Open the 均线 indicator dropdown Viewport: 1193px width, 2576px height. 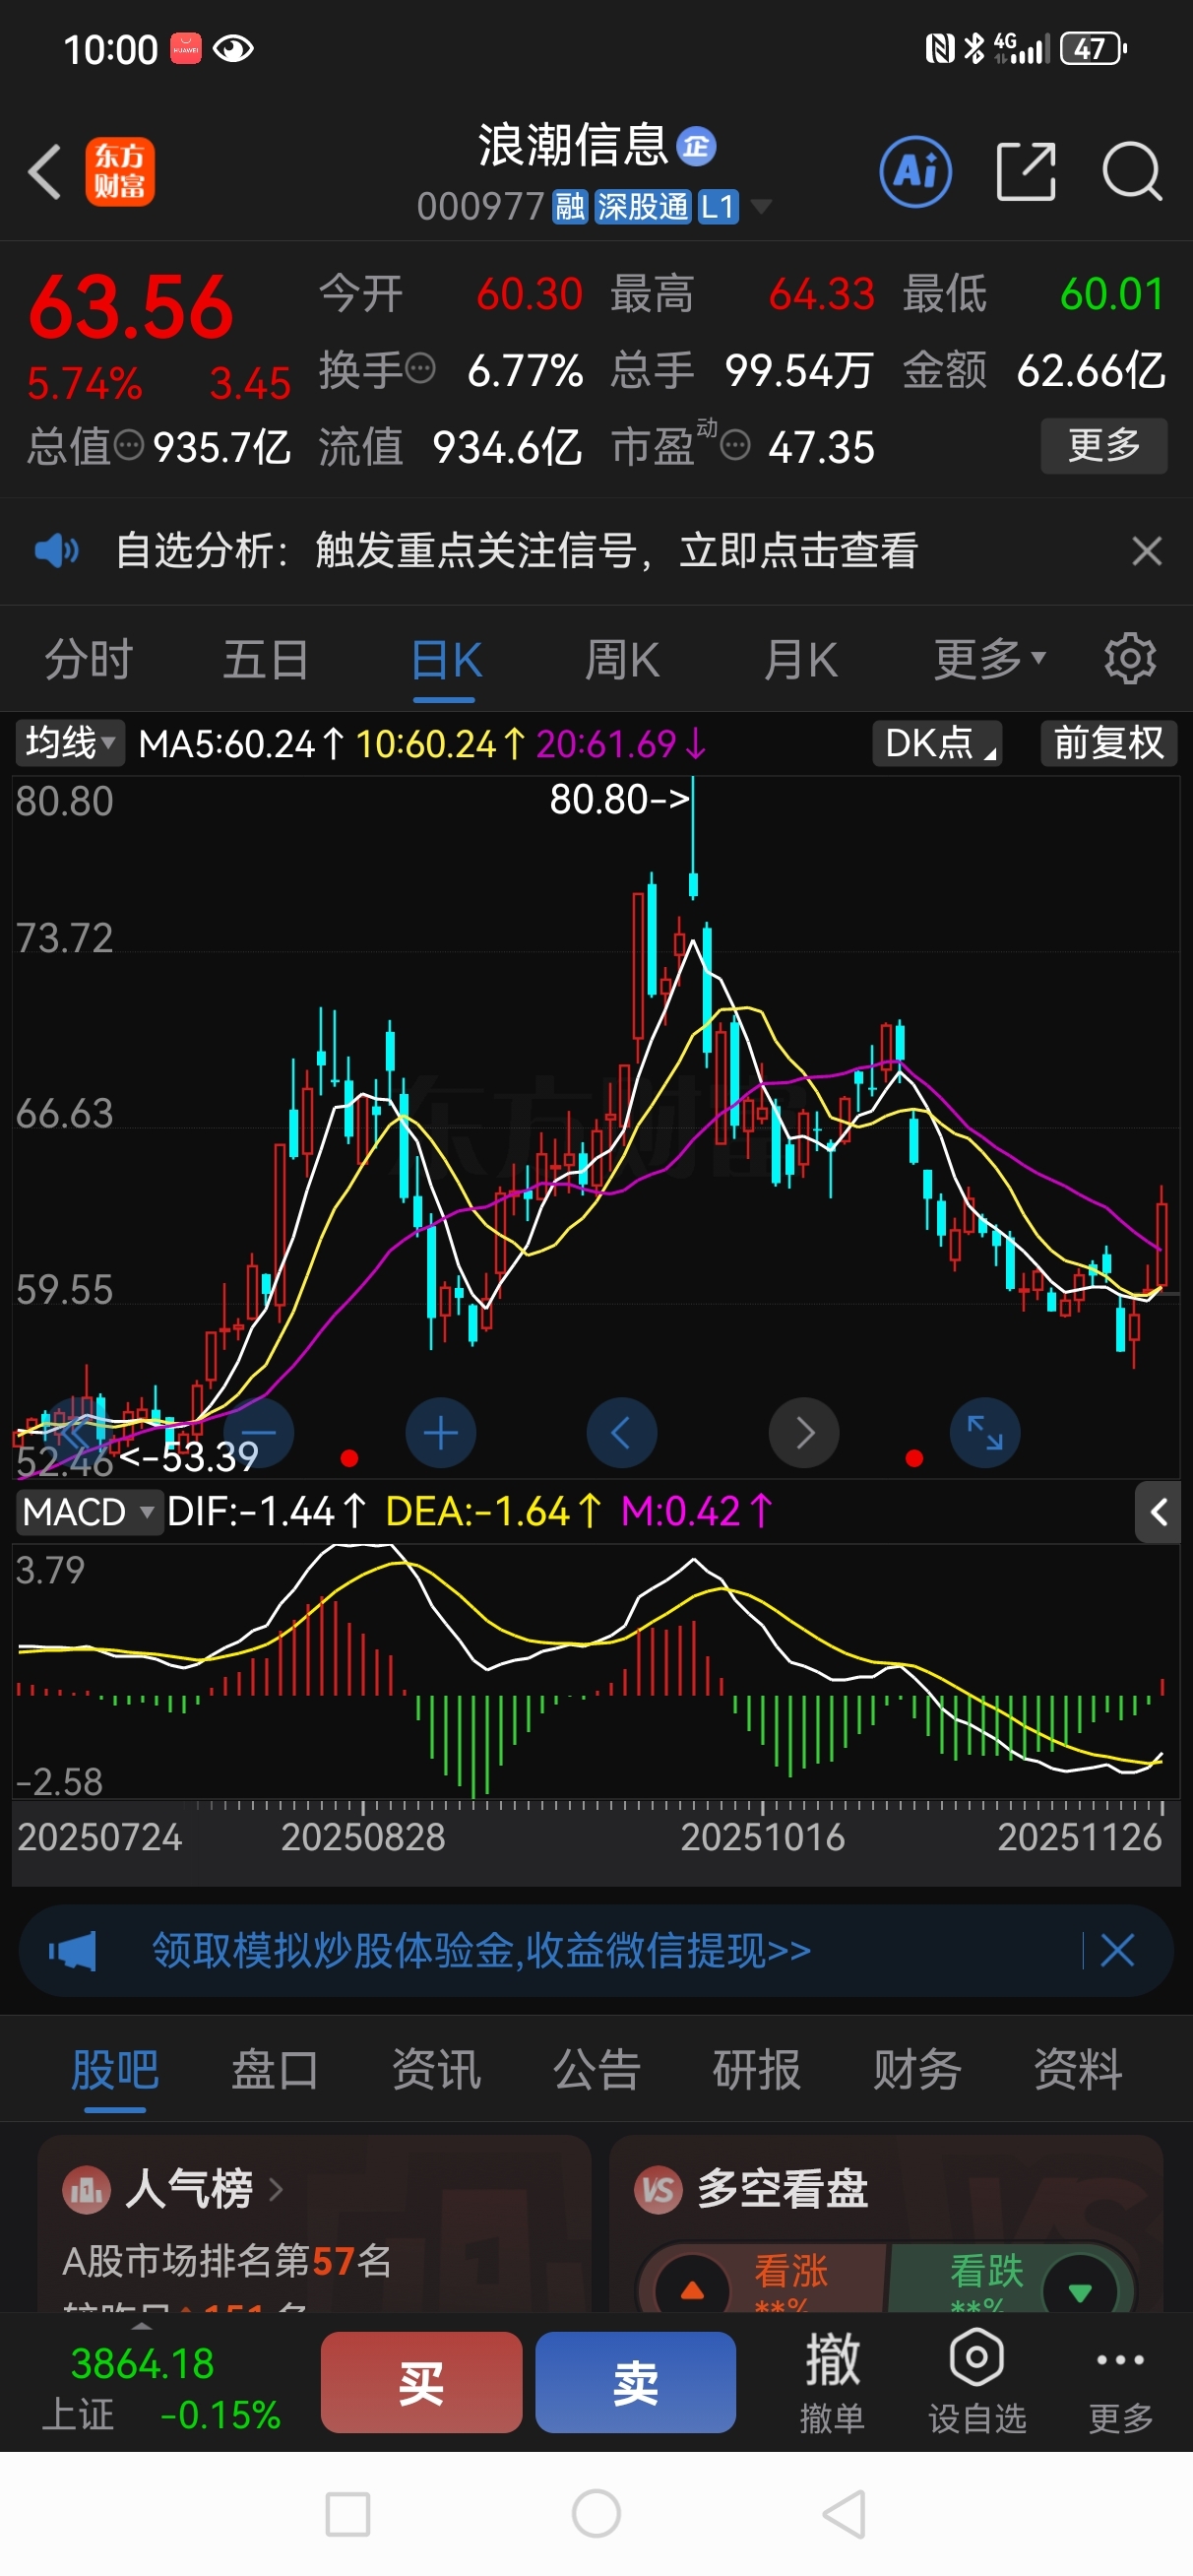point(69,743)
